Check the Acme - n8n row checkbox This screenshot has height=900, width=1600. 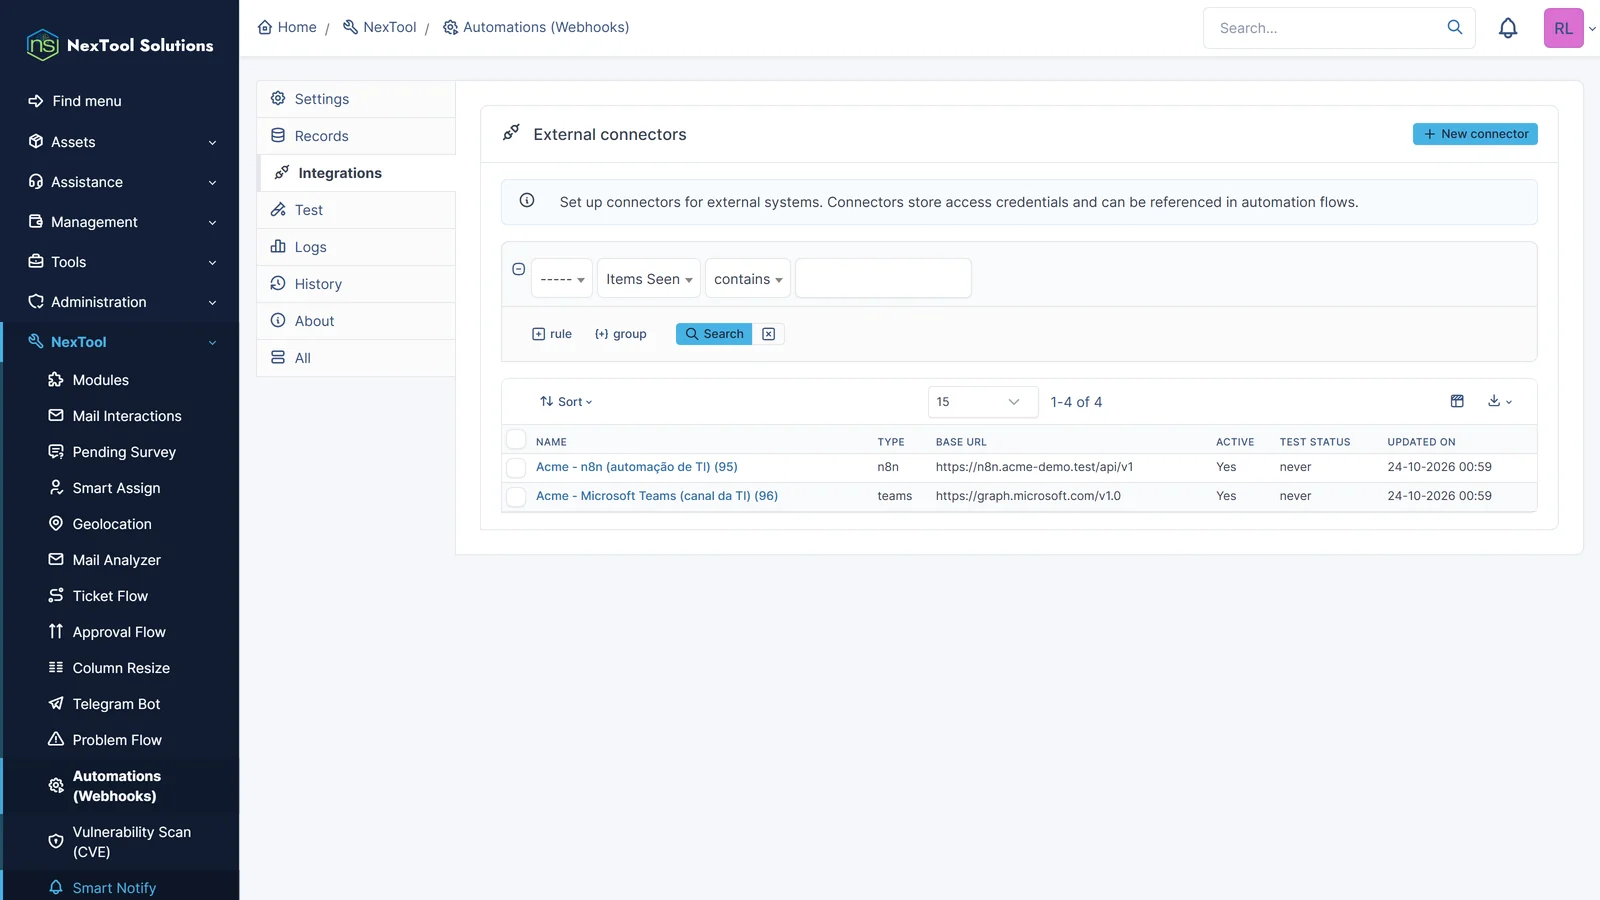[516, 468]
